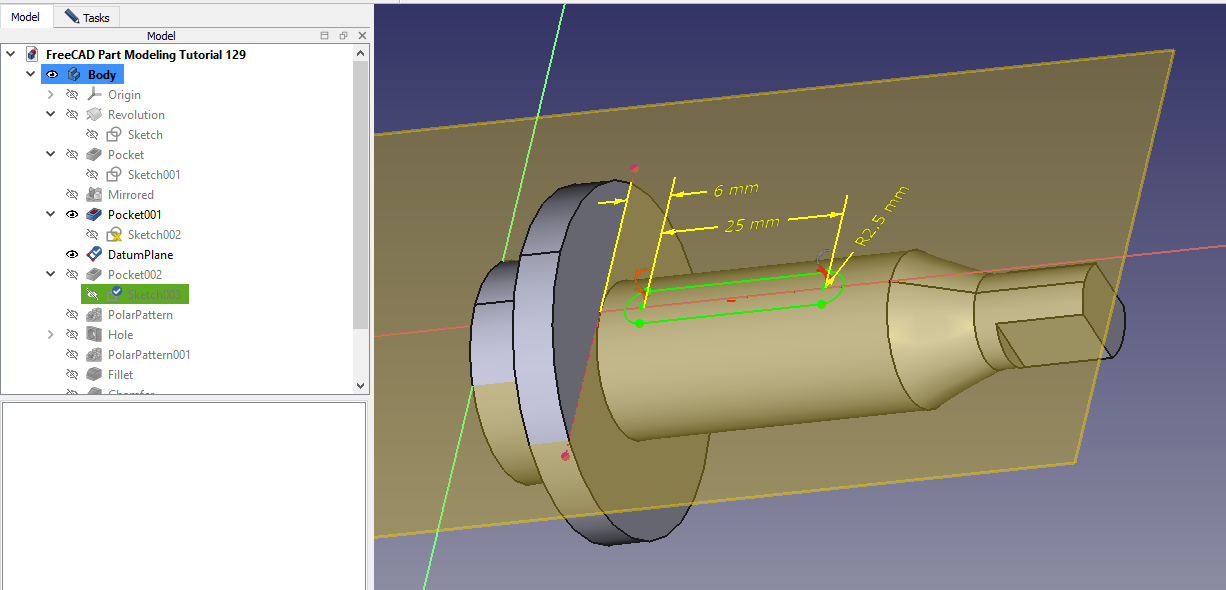Select the DatumPlane icon in model tree
This screenshot has height=590, width=1226.
pyautogui.click(x=94, y=255)
